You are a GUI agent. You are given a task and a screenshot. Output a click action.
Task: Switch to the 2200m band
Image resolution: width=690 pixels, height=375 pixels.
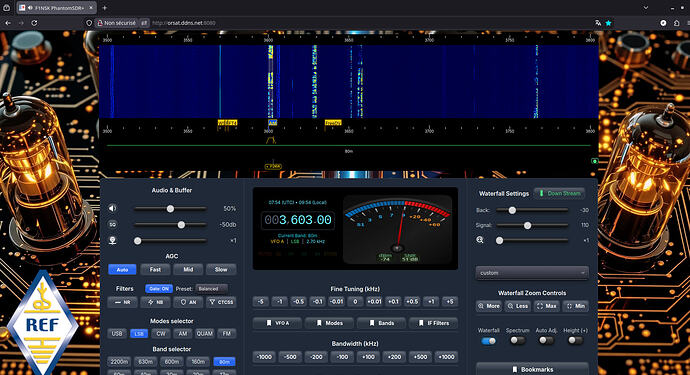click(119, 362)
